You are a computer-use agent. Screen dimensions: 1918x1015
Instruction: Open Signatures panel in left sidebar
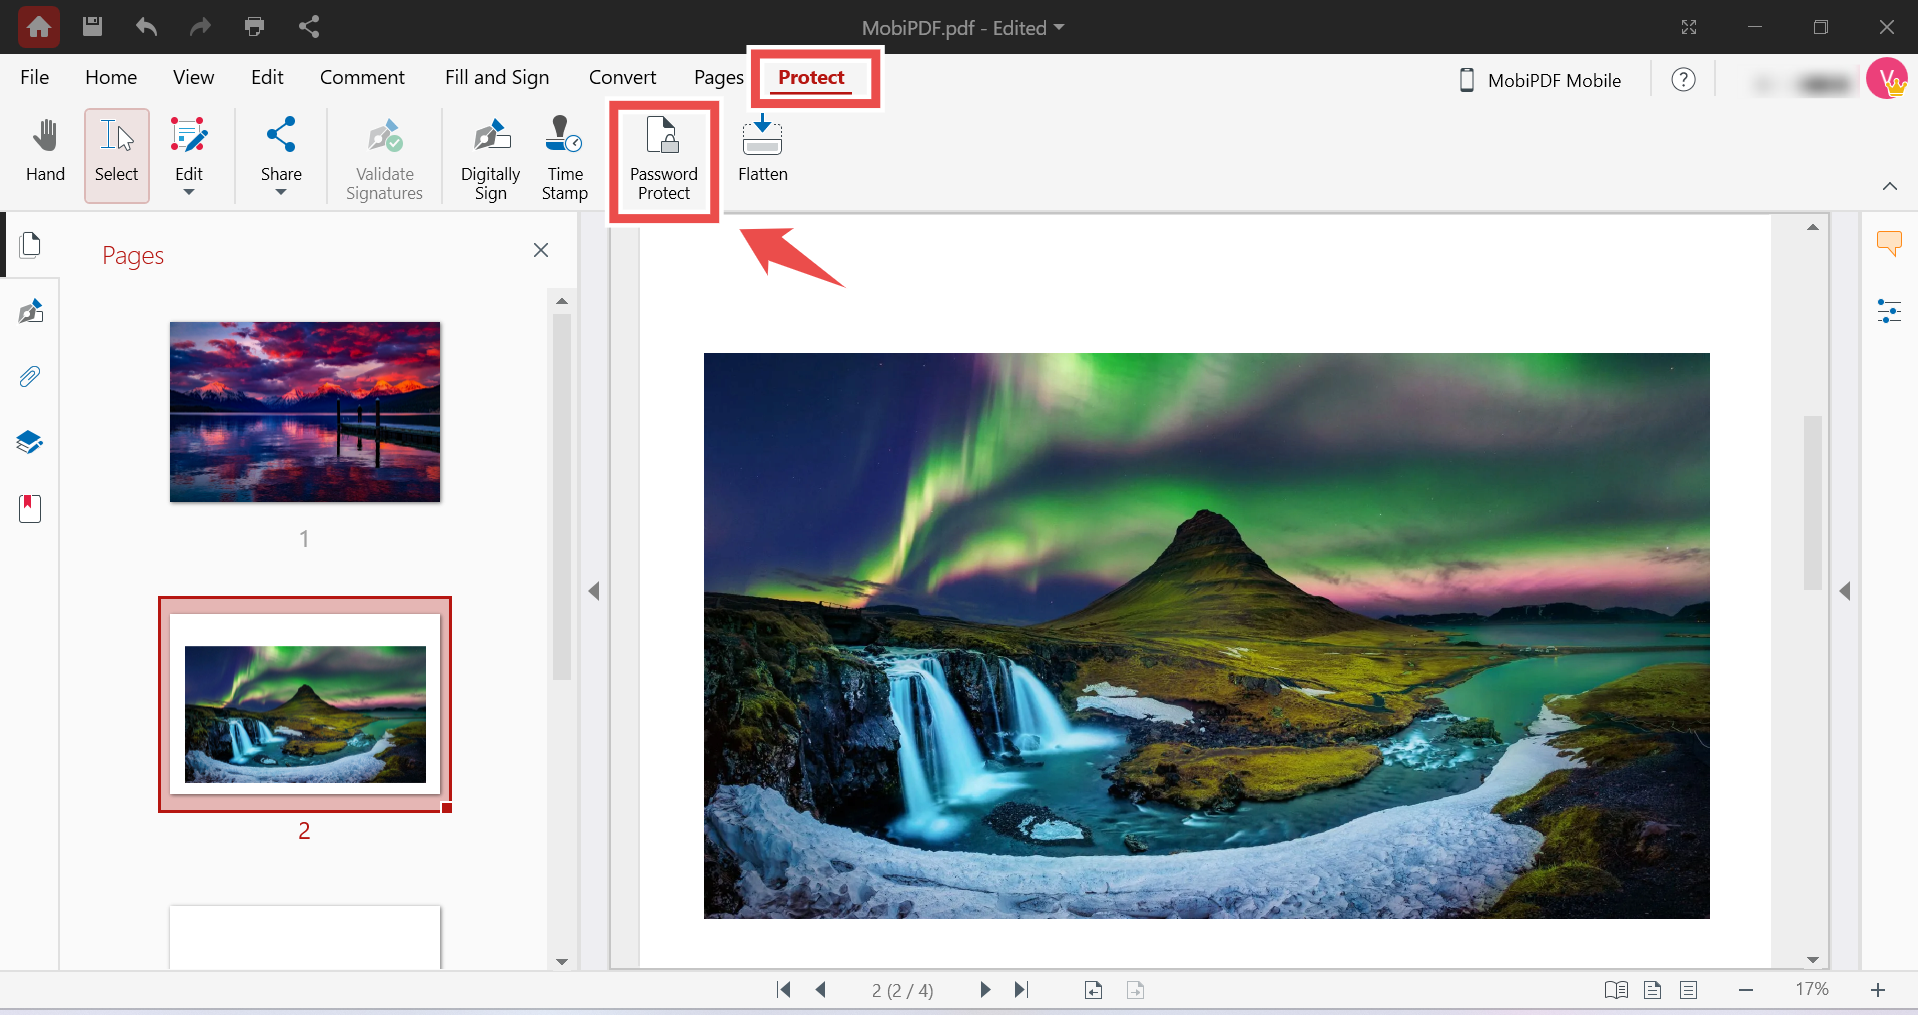(31, 311)
